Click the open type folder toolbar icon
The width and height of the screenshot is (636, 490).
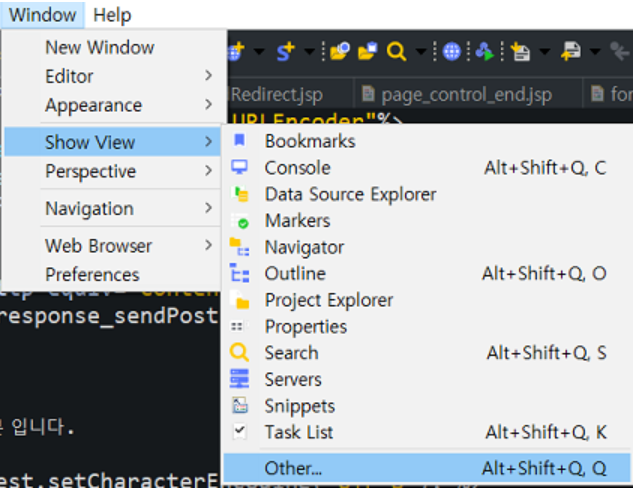click(340, 52)
